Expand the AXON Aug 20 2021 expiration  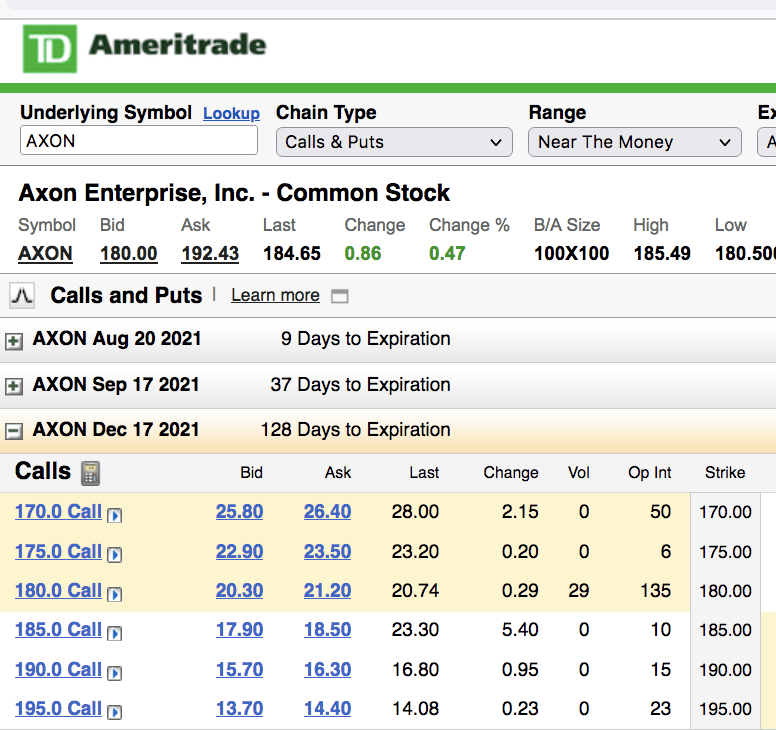point(14,341)
